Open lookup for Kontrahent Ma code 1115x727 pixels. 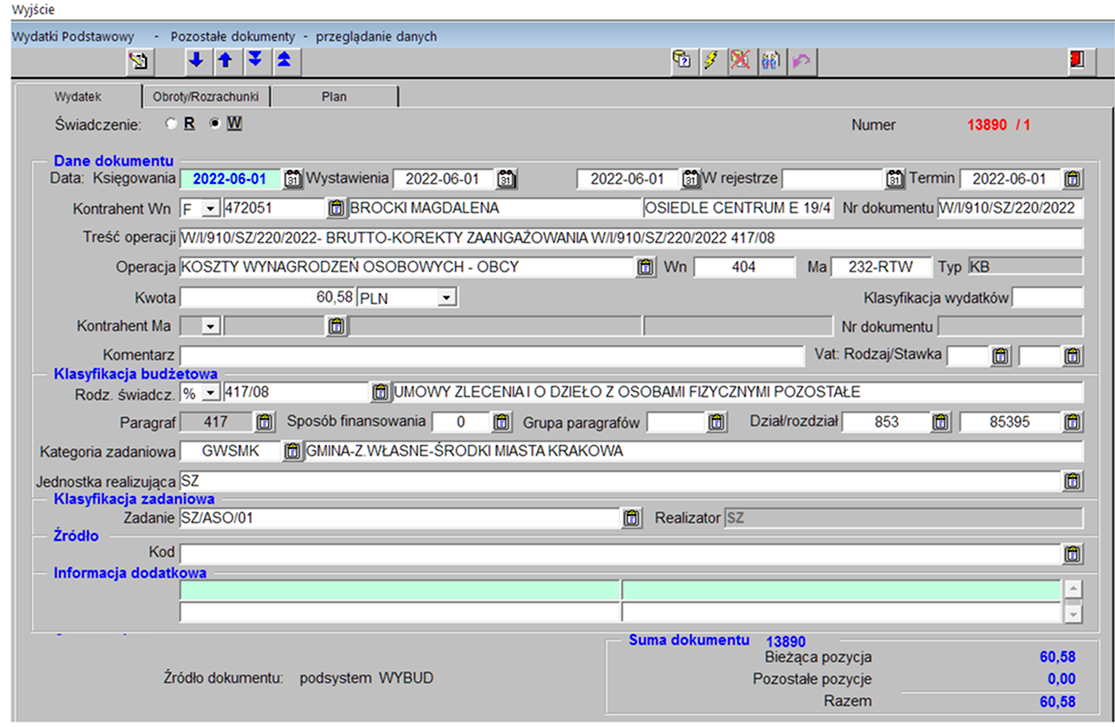pyautogui.click(x=336, y=326)
